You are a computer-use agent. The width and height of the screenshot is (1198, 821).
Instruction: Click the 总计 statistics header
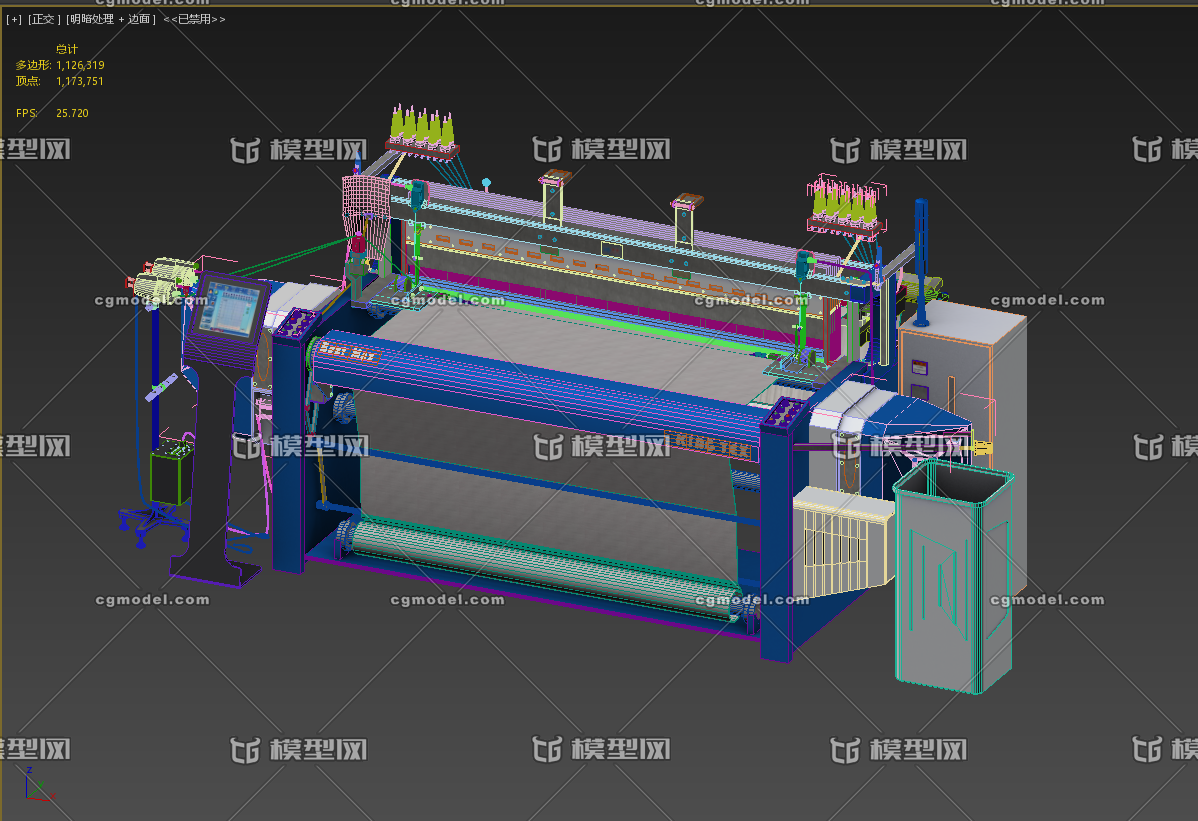coord(66,50)
